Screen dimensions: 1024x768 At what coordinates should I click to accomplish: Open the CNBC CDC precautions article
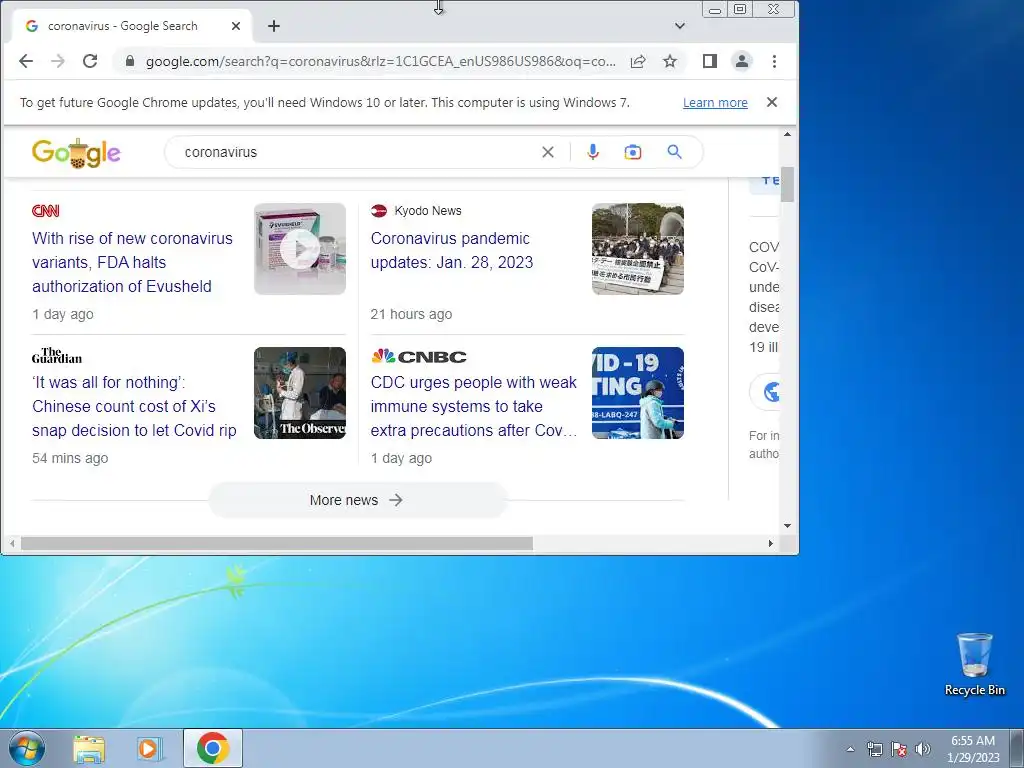pyautogui.click(x=474, y=406)
